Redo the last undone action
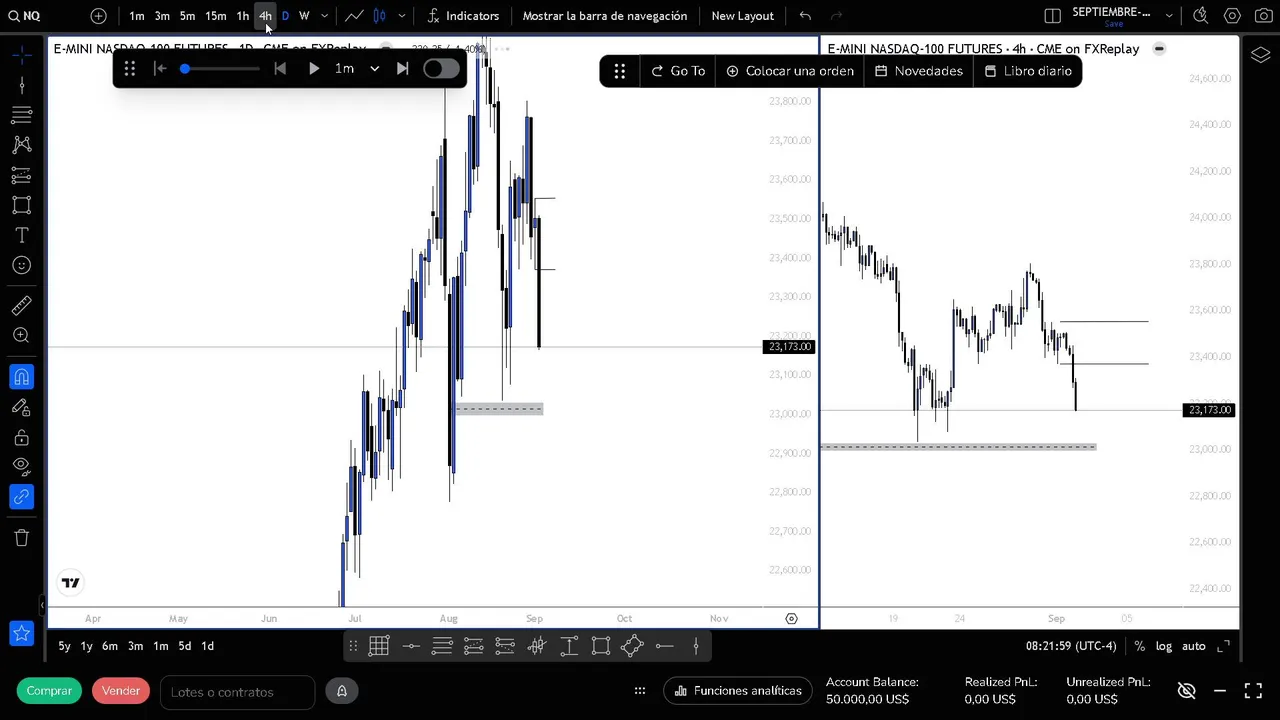 (x=836, y=16)
